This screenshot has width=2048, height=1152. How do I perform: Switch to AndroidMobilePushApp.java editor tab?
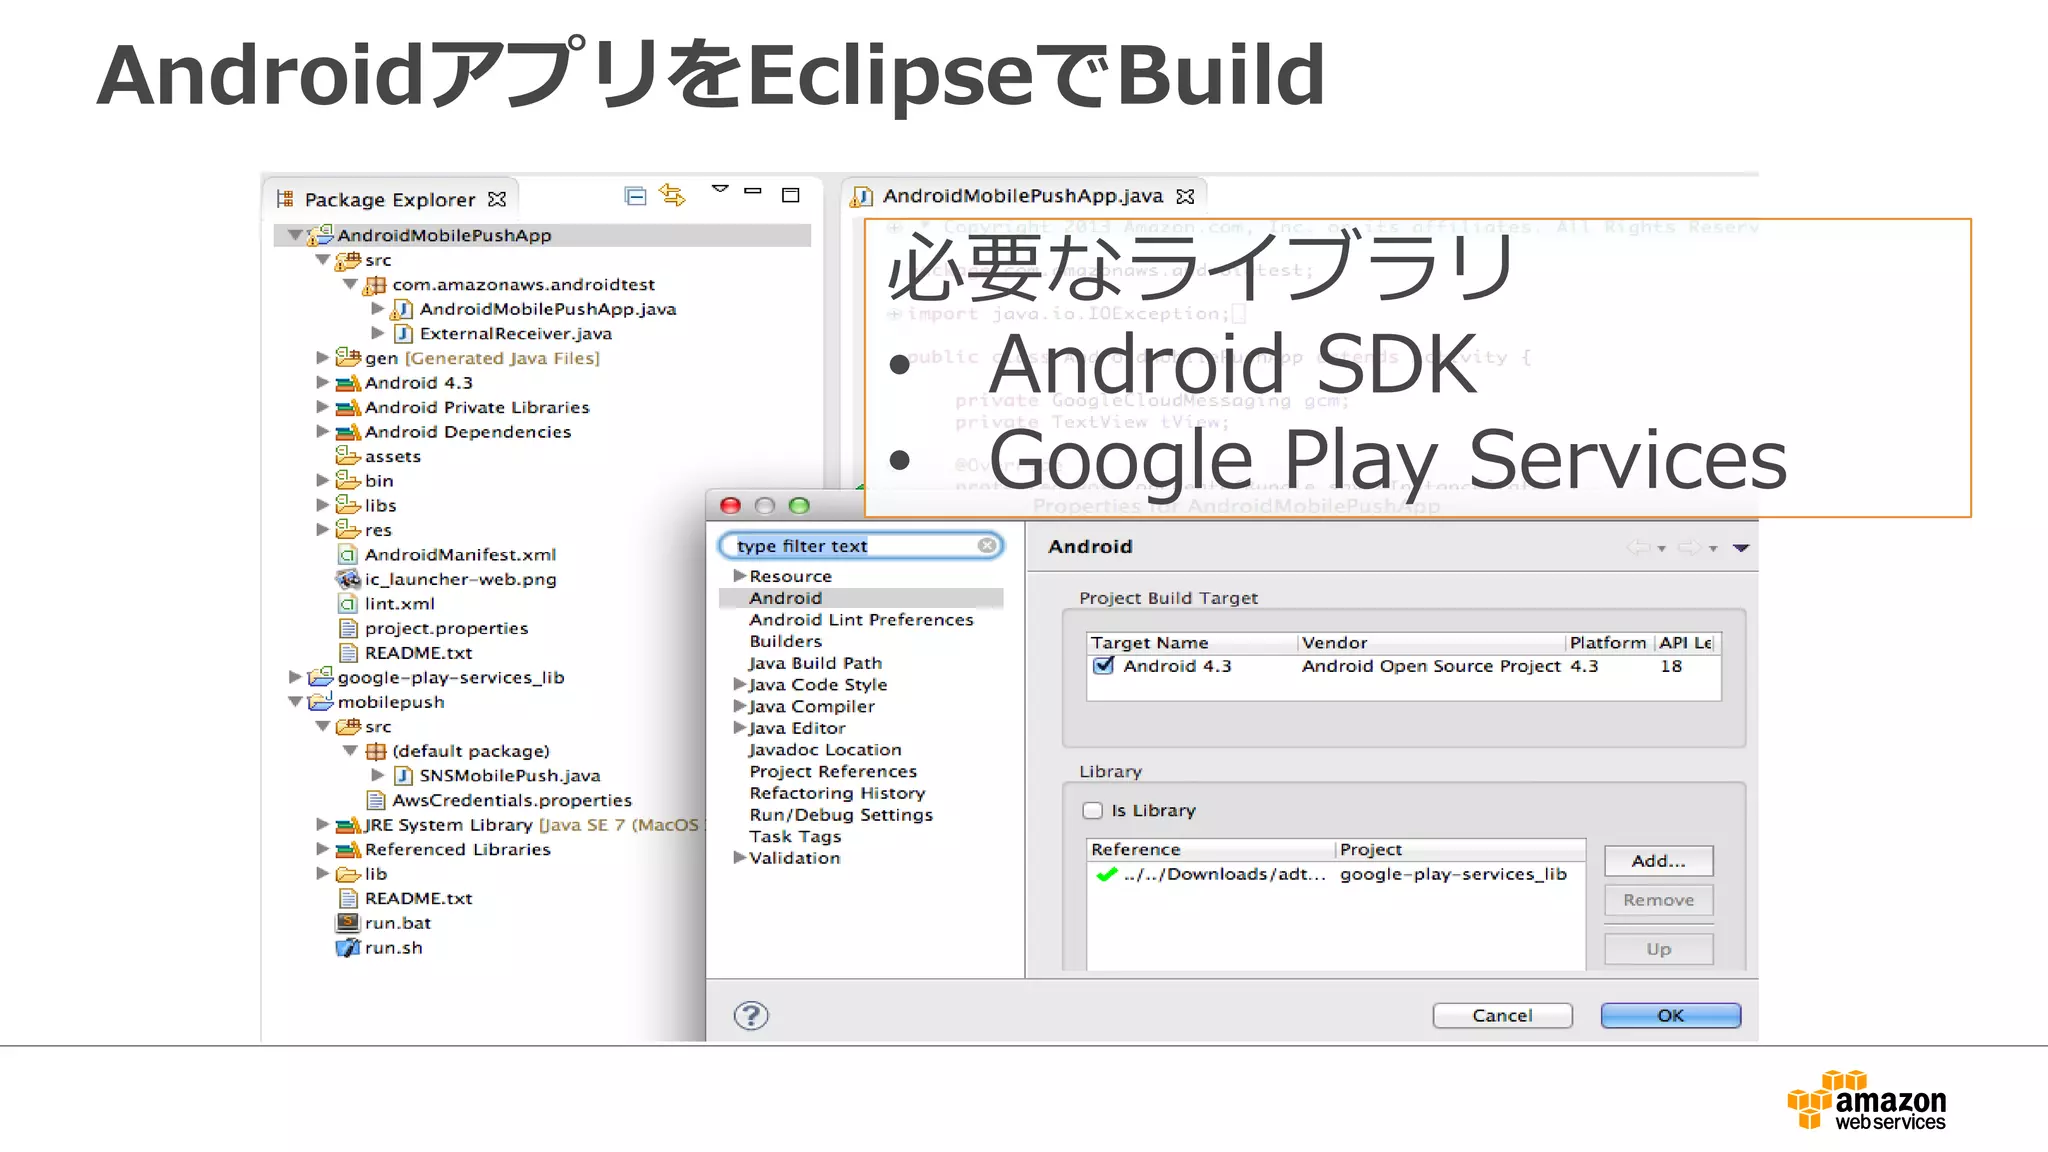pyautogui.click(x=1022, y=196)
